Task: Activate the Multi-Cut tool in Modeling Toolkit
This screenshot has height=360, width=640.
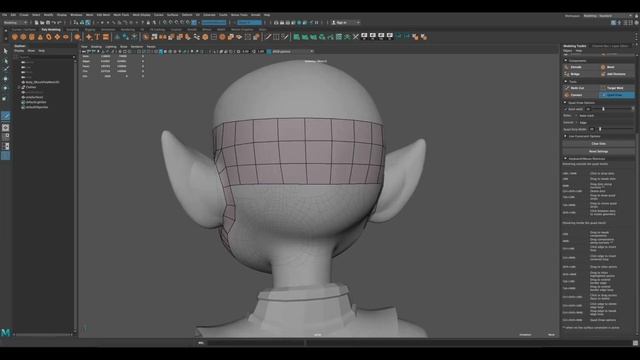Action: (x=580, y=88)
